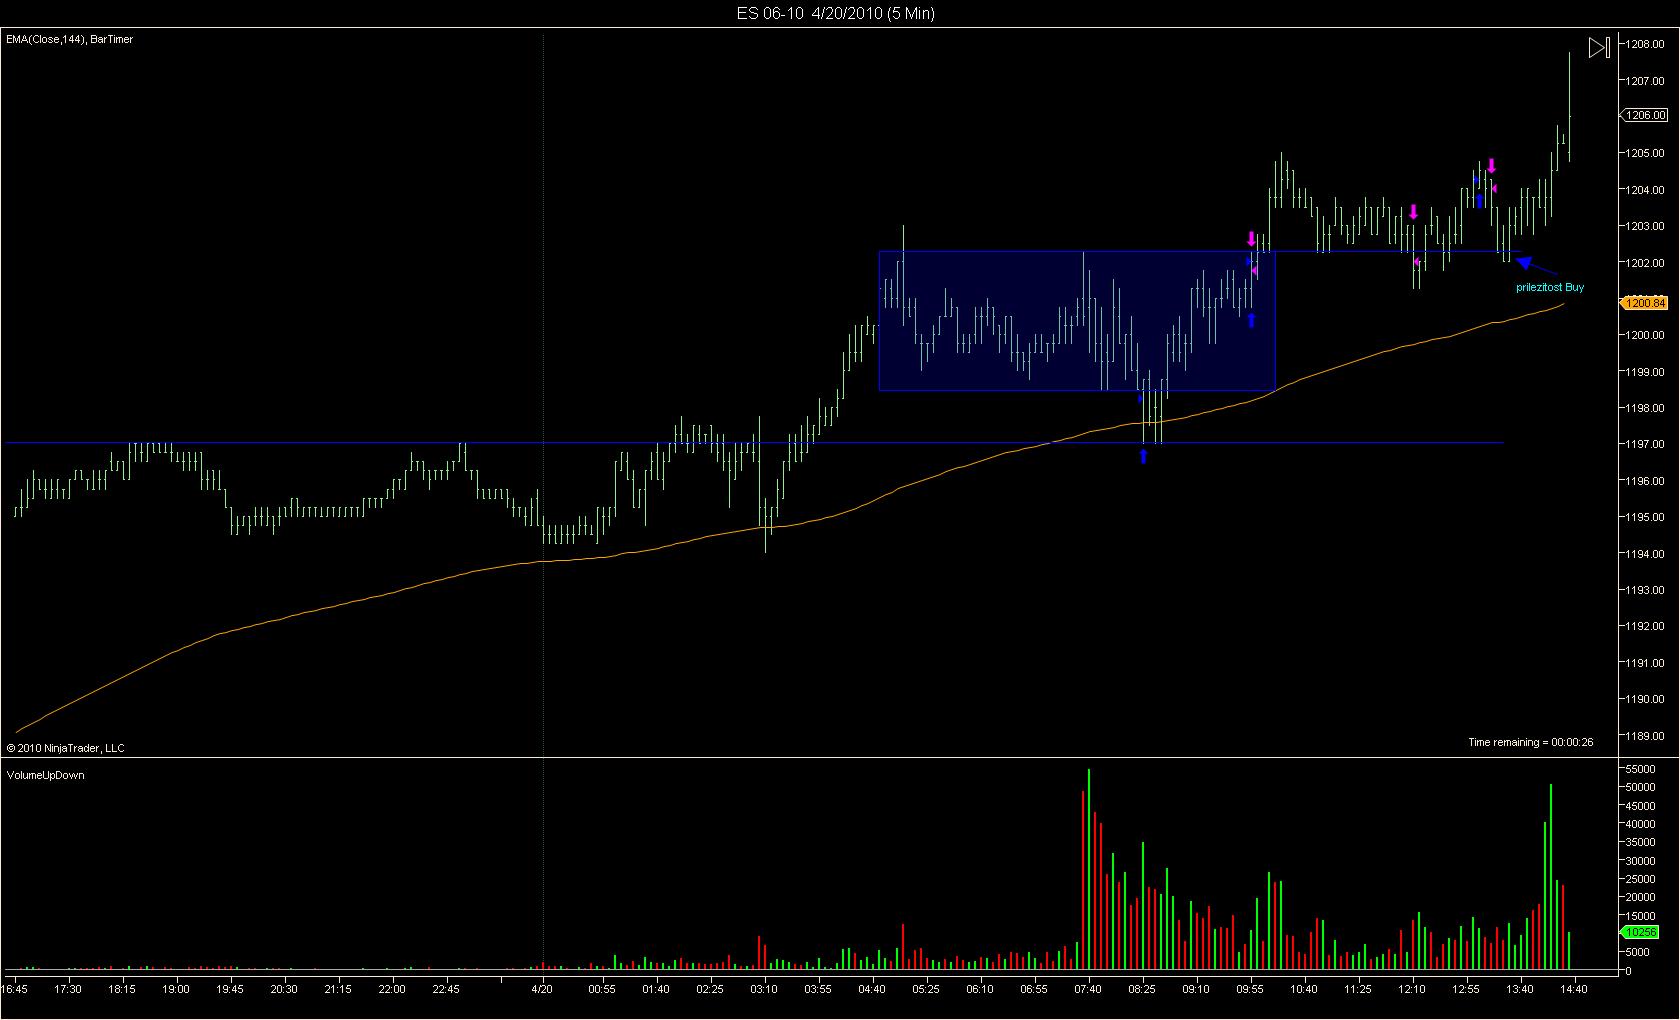1680x1020 pixels.
Task: Click the 'EMA(Close,144), BarTimer' indicator label
Action: [70, 39]
